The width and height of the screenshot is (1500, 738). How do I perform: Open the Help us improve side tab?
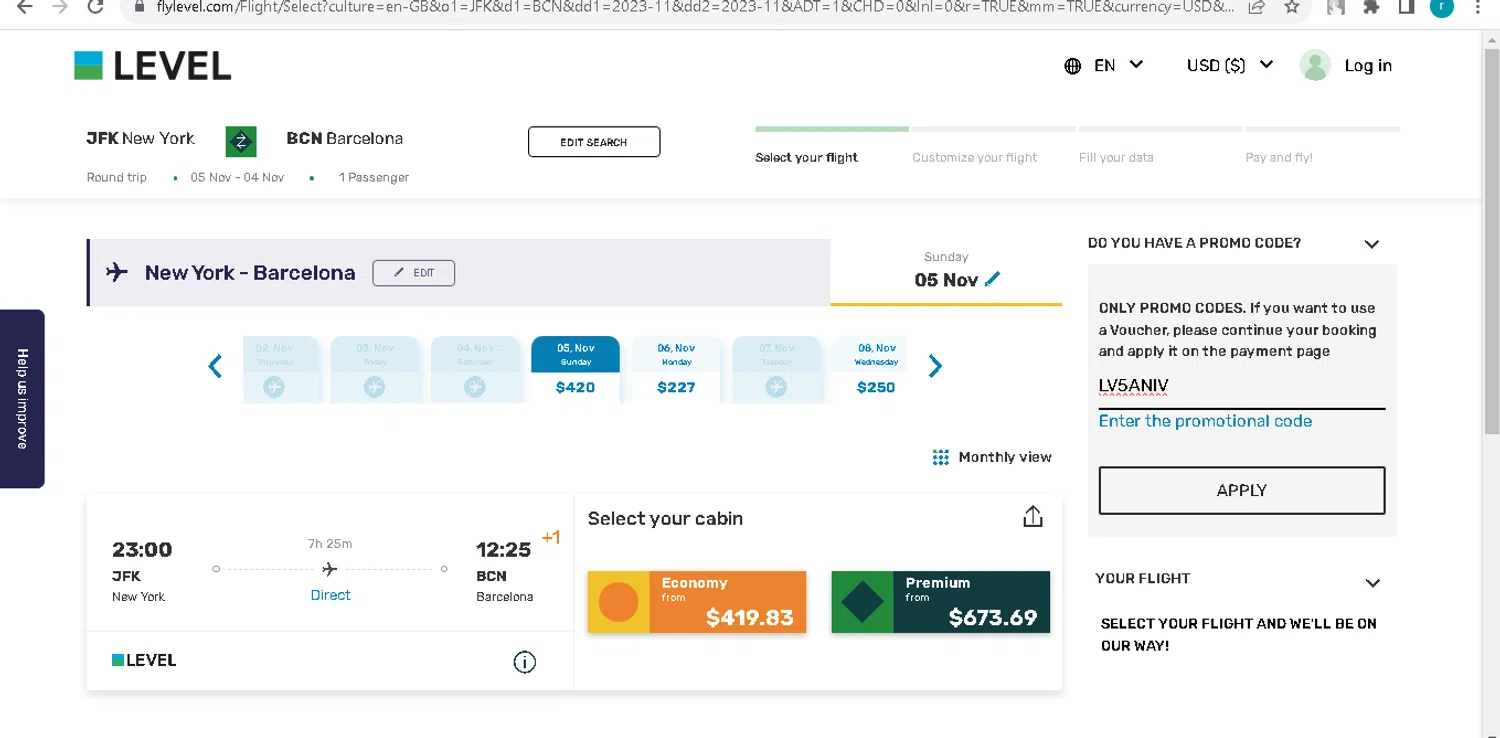click(x=22, y=398)
